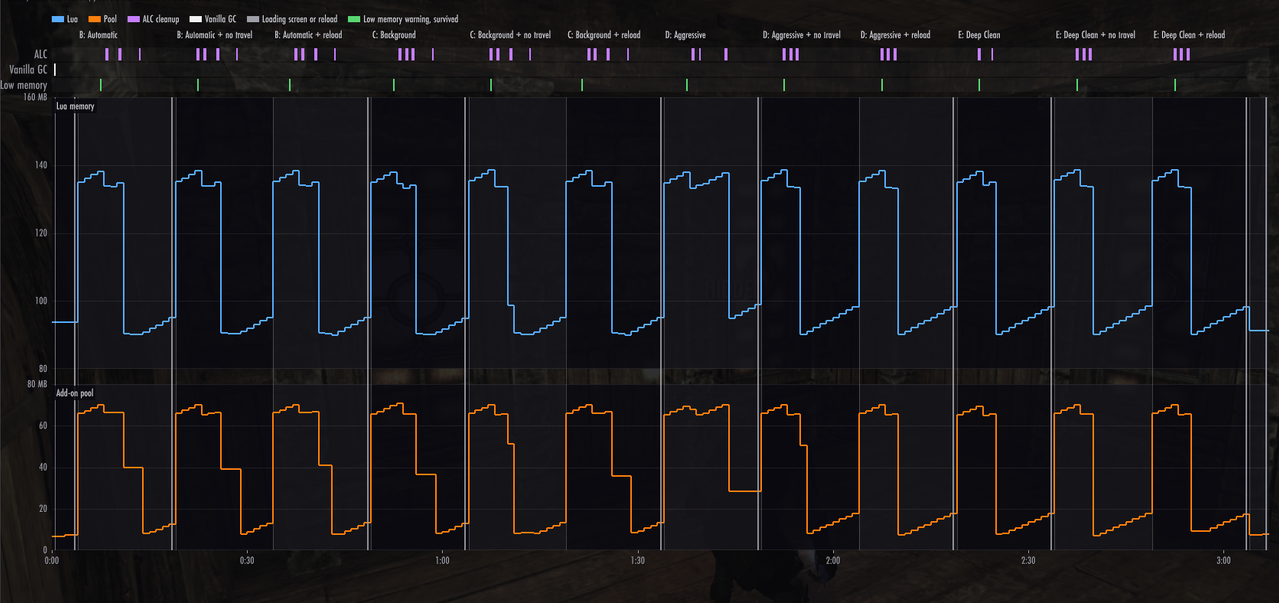The width and height of the screenshot is (1279, 603).
Task: Click the '0:00' time axis label
Action: point(52,560)
